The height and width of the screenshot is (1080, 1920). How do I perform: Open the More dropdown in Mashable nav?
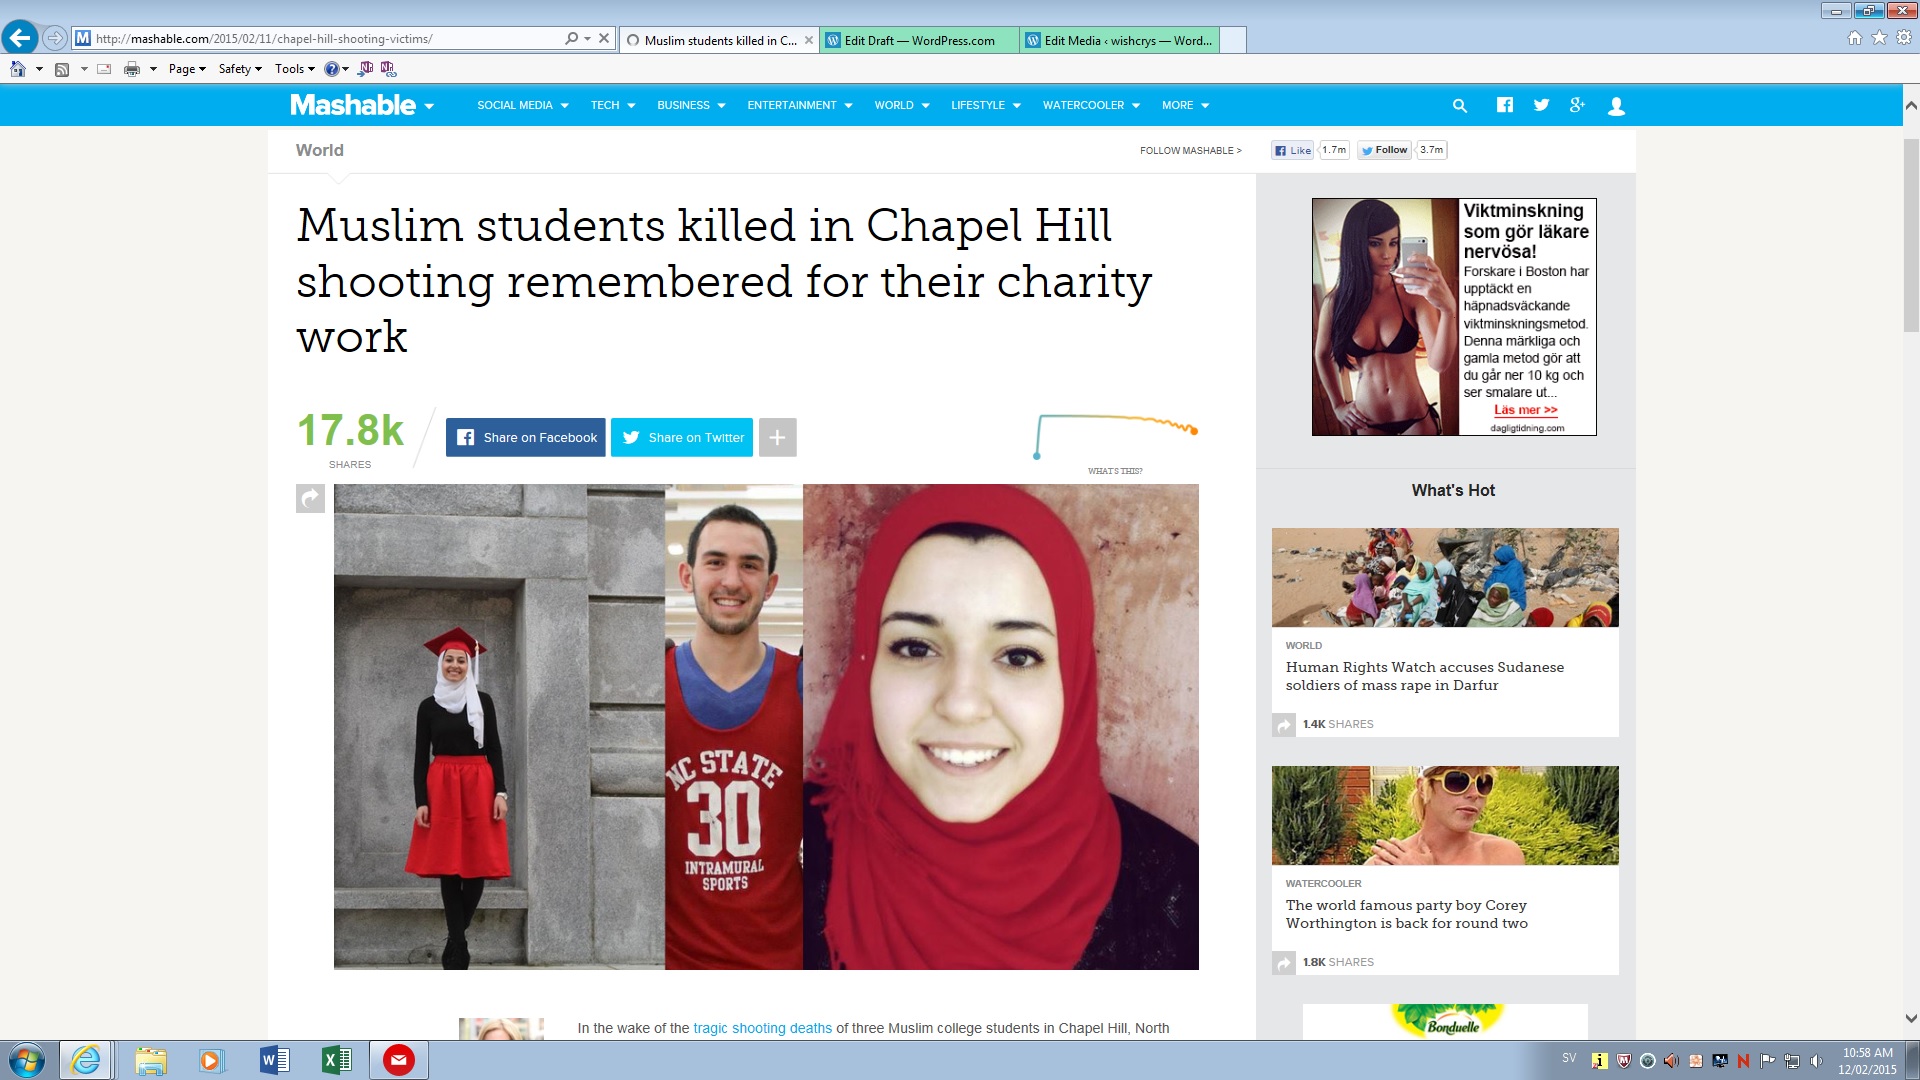1185,105
